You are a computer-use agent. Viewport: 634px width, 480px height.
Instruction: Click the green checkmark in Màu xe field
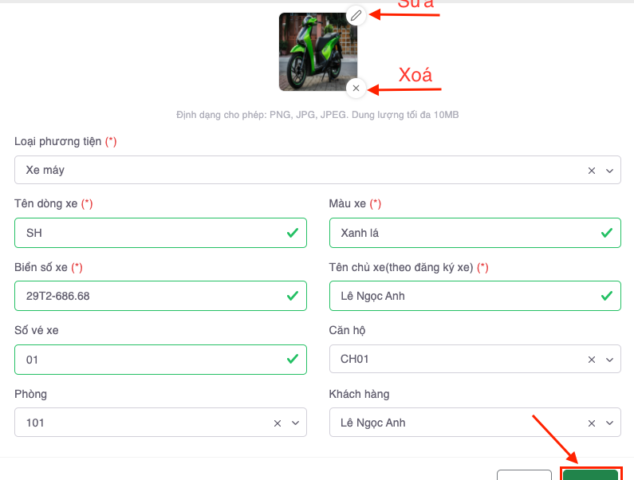pyautogui.click(x=607, y=233)
